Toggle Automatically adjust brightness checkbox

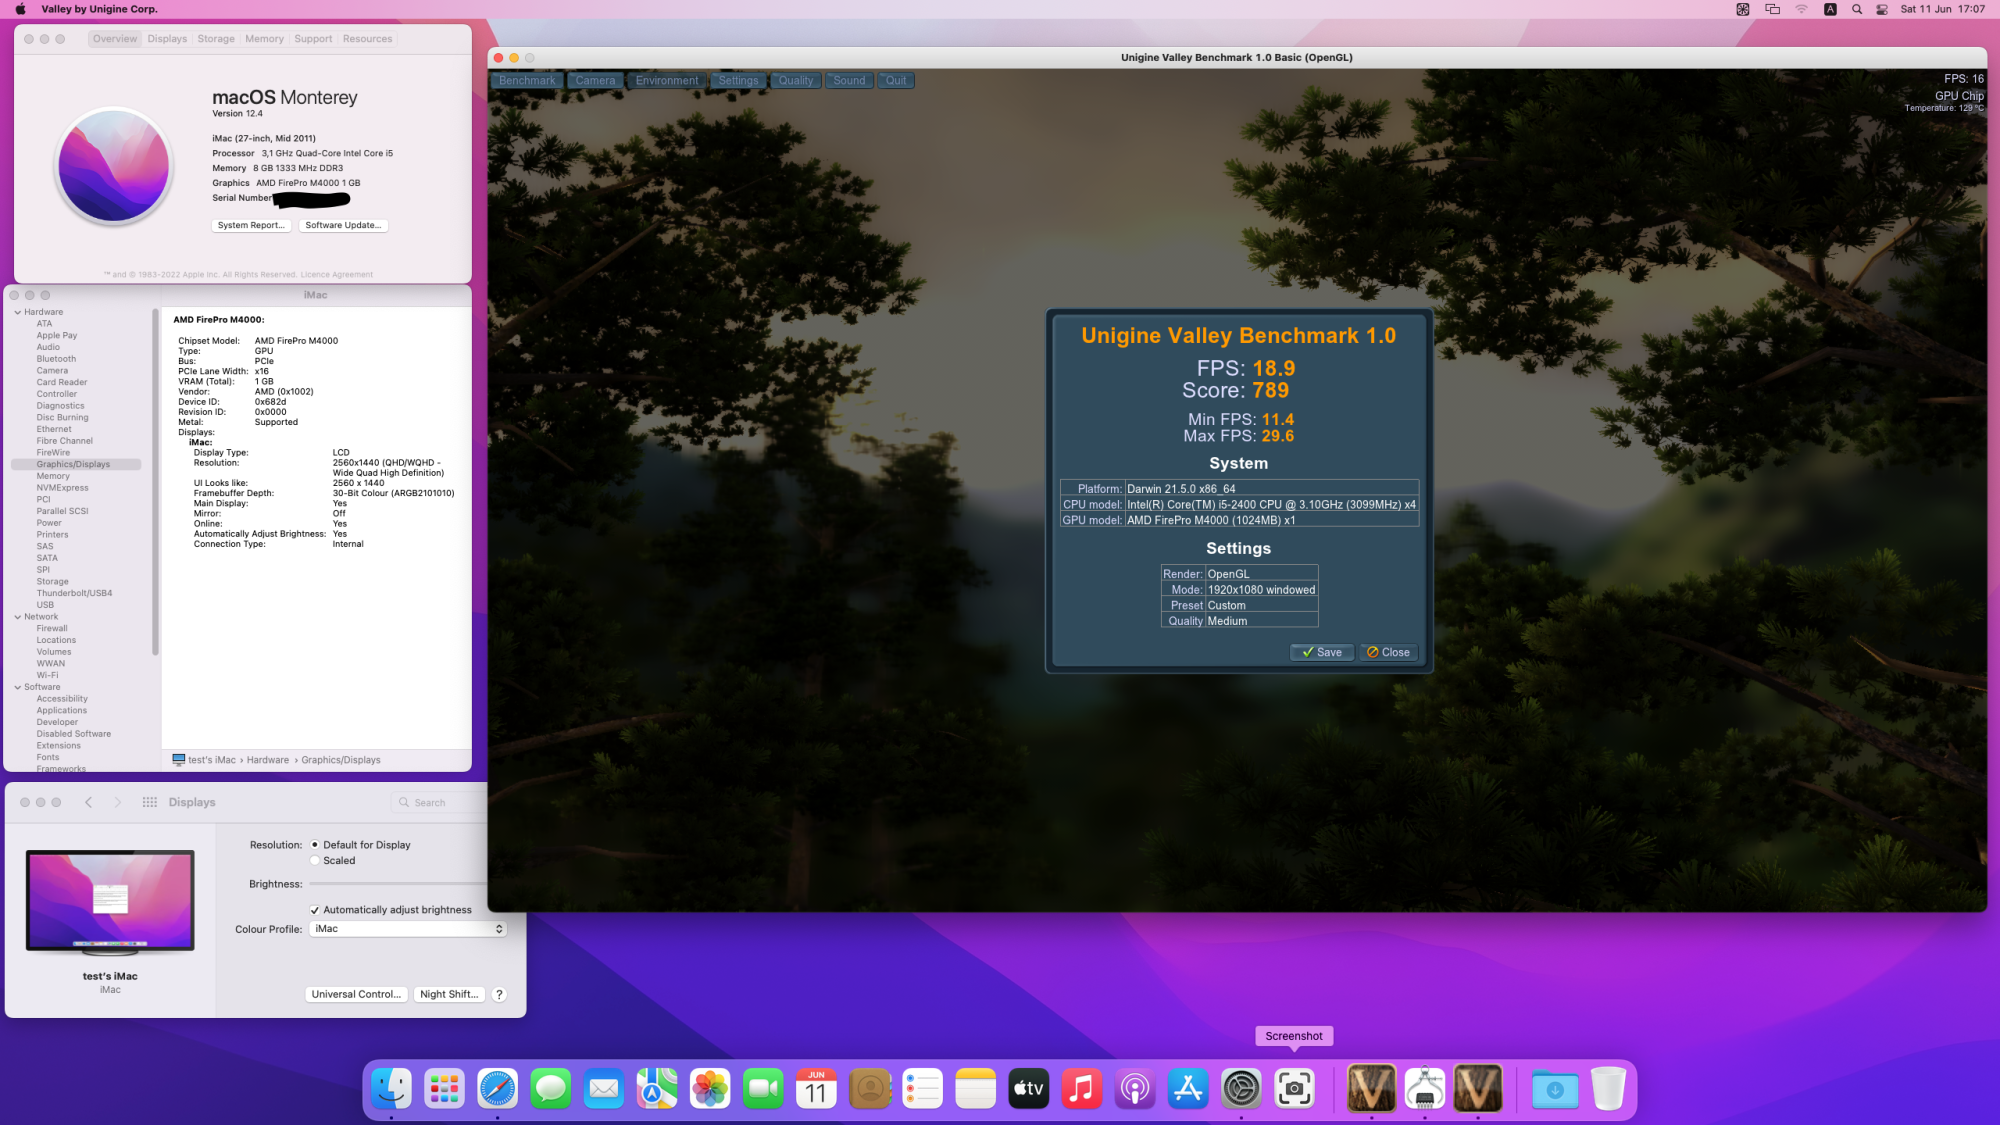pyautogui.click(x=315, y=910)
